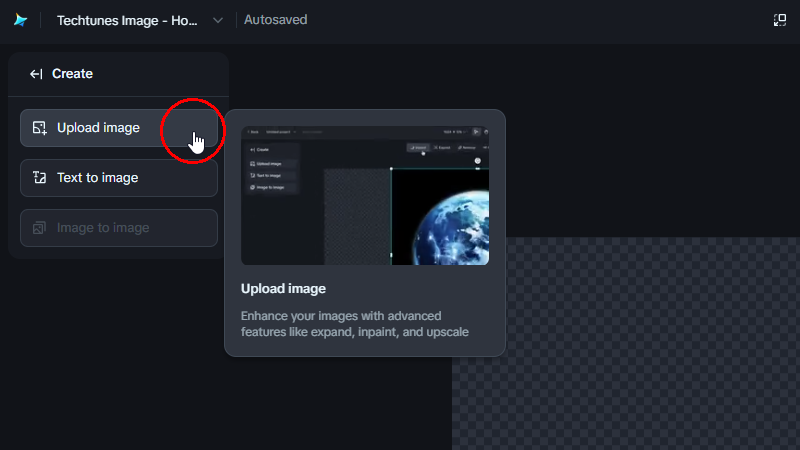Screen dimensions: 800x450
Task: Click the collapse arrow icon beside Create
Action: (x=36, y=74)
